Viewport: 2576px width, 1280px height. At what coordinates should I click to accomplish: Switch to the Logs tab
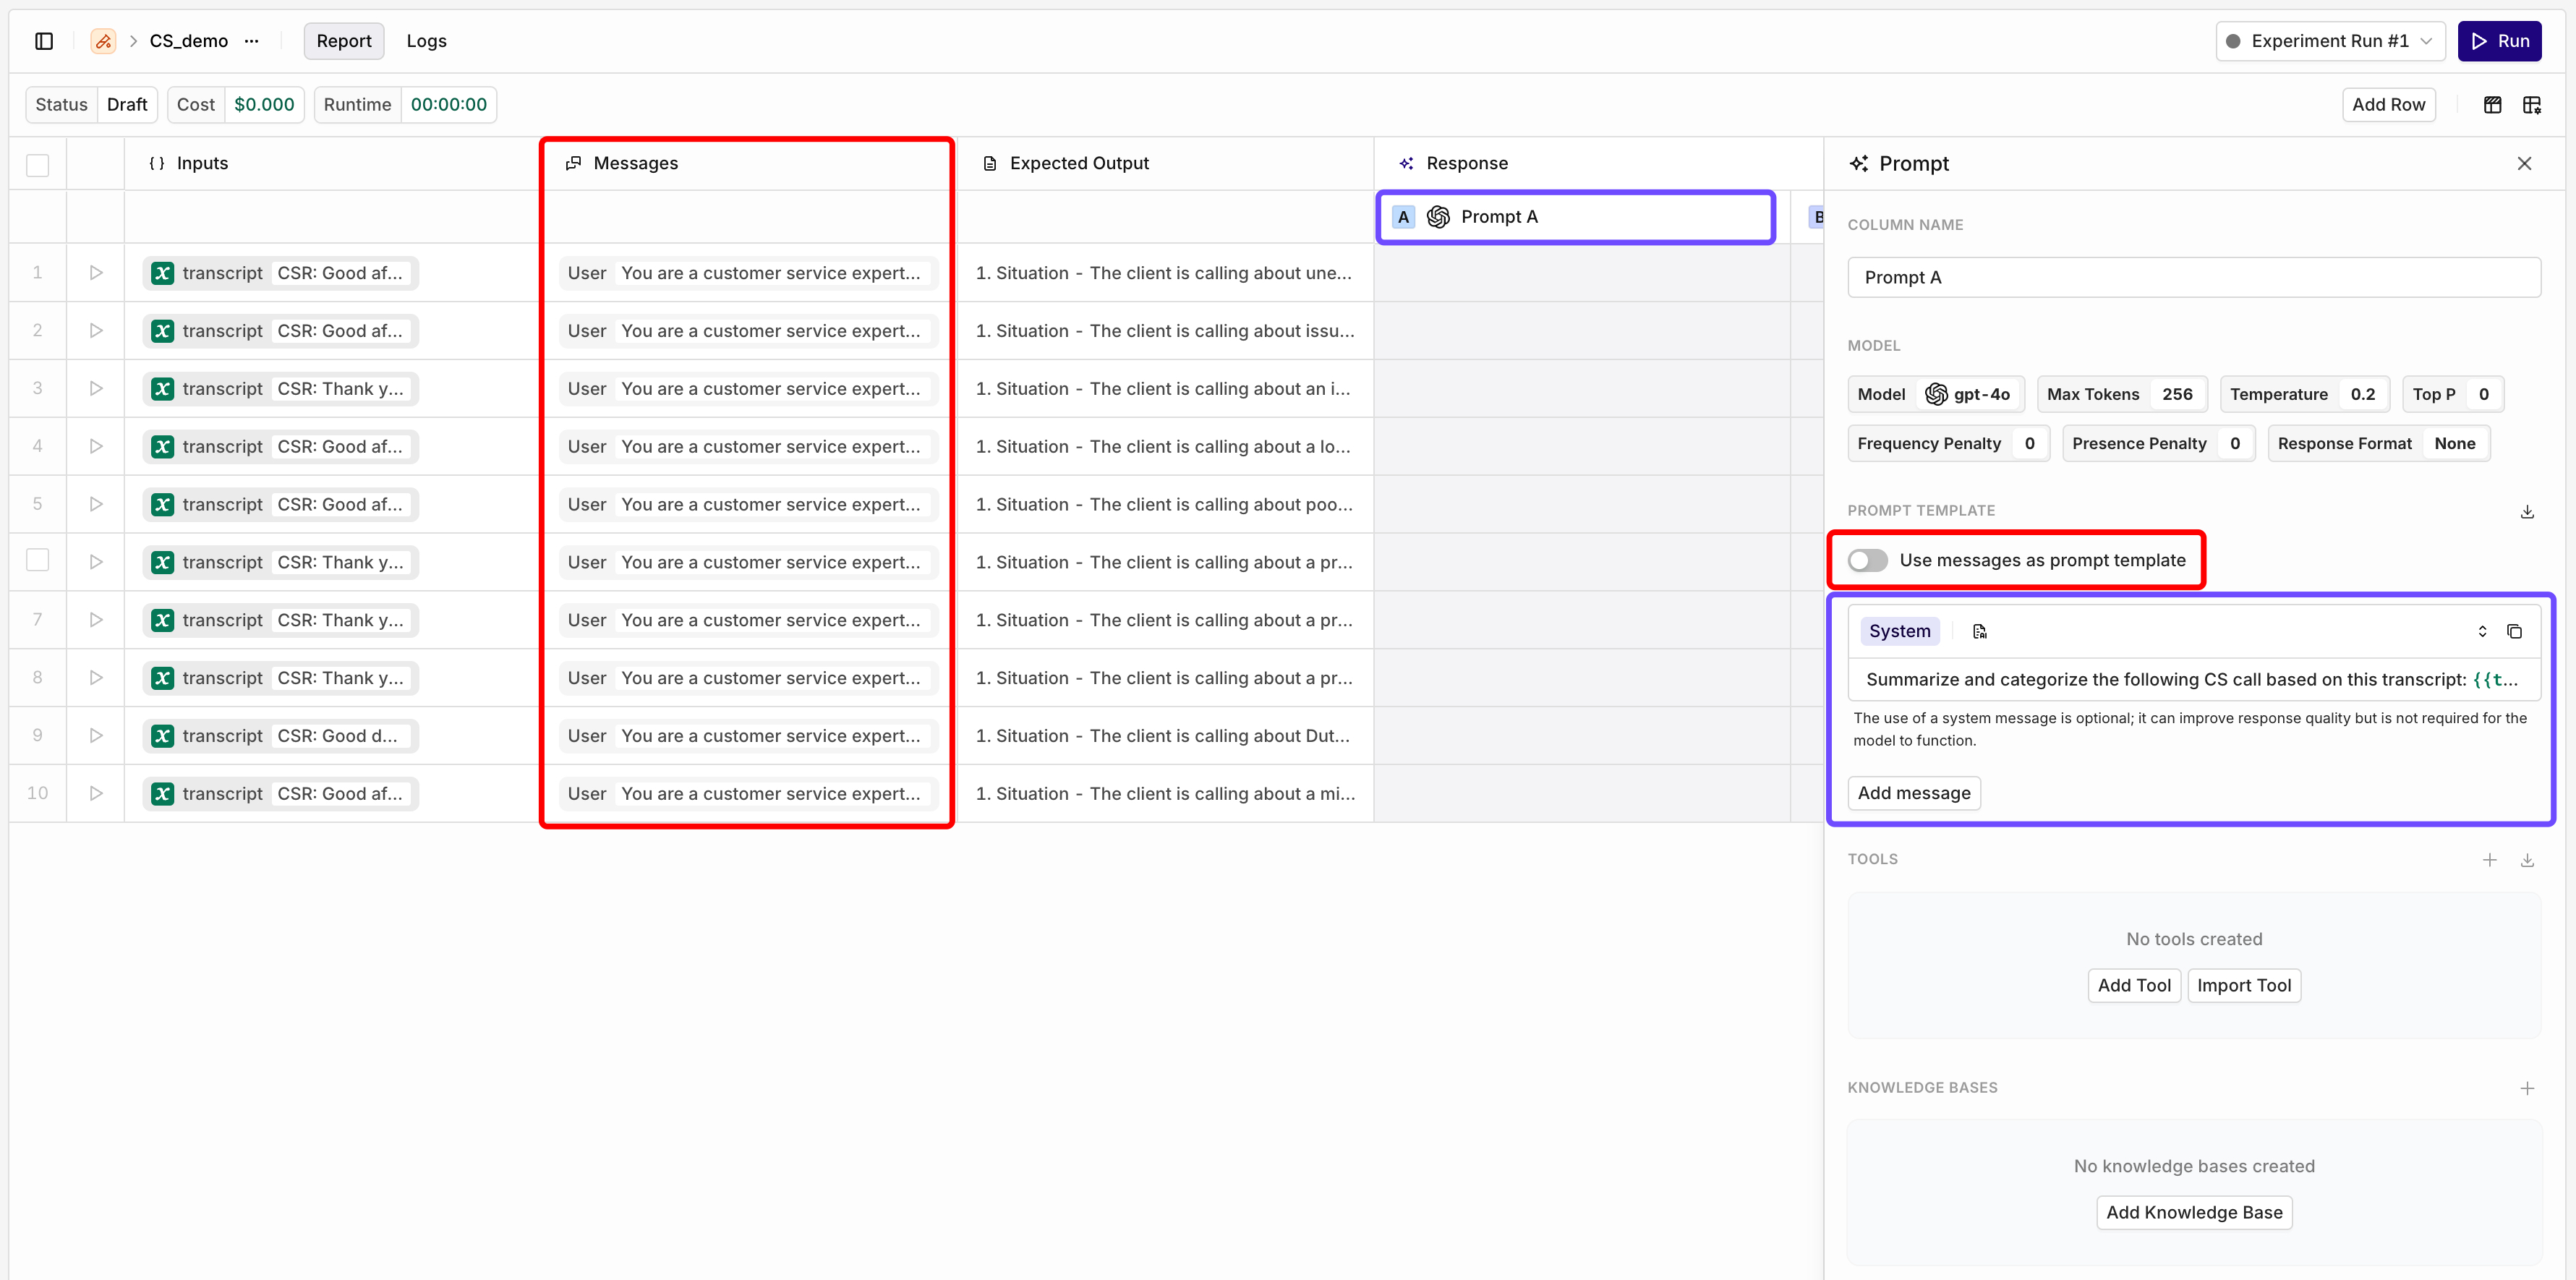(426, 41)
